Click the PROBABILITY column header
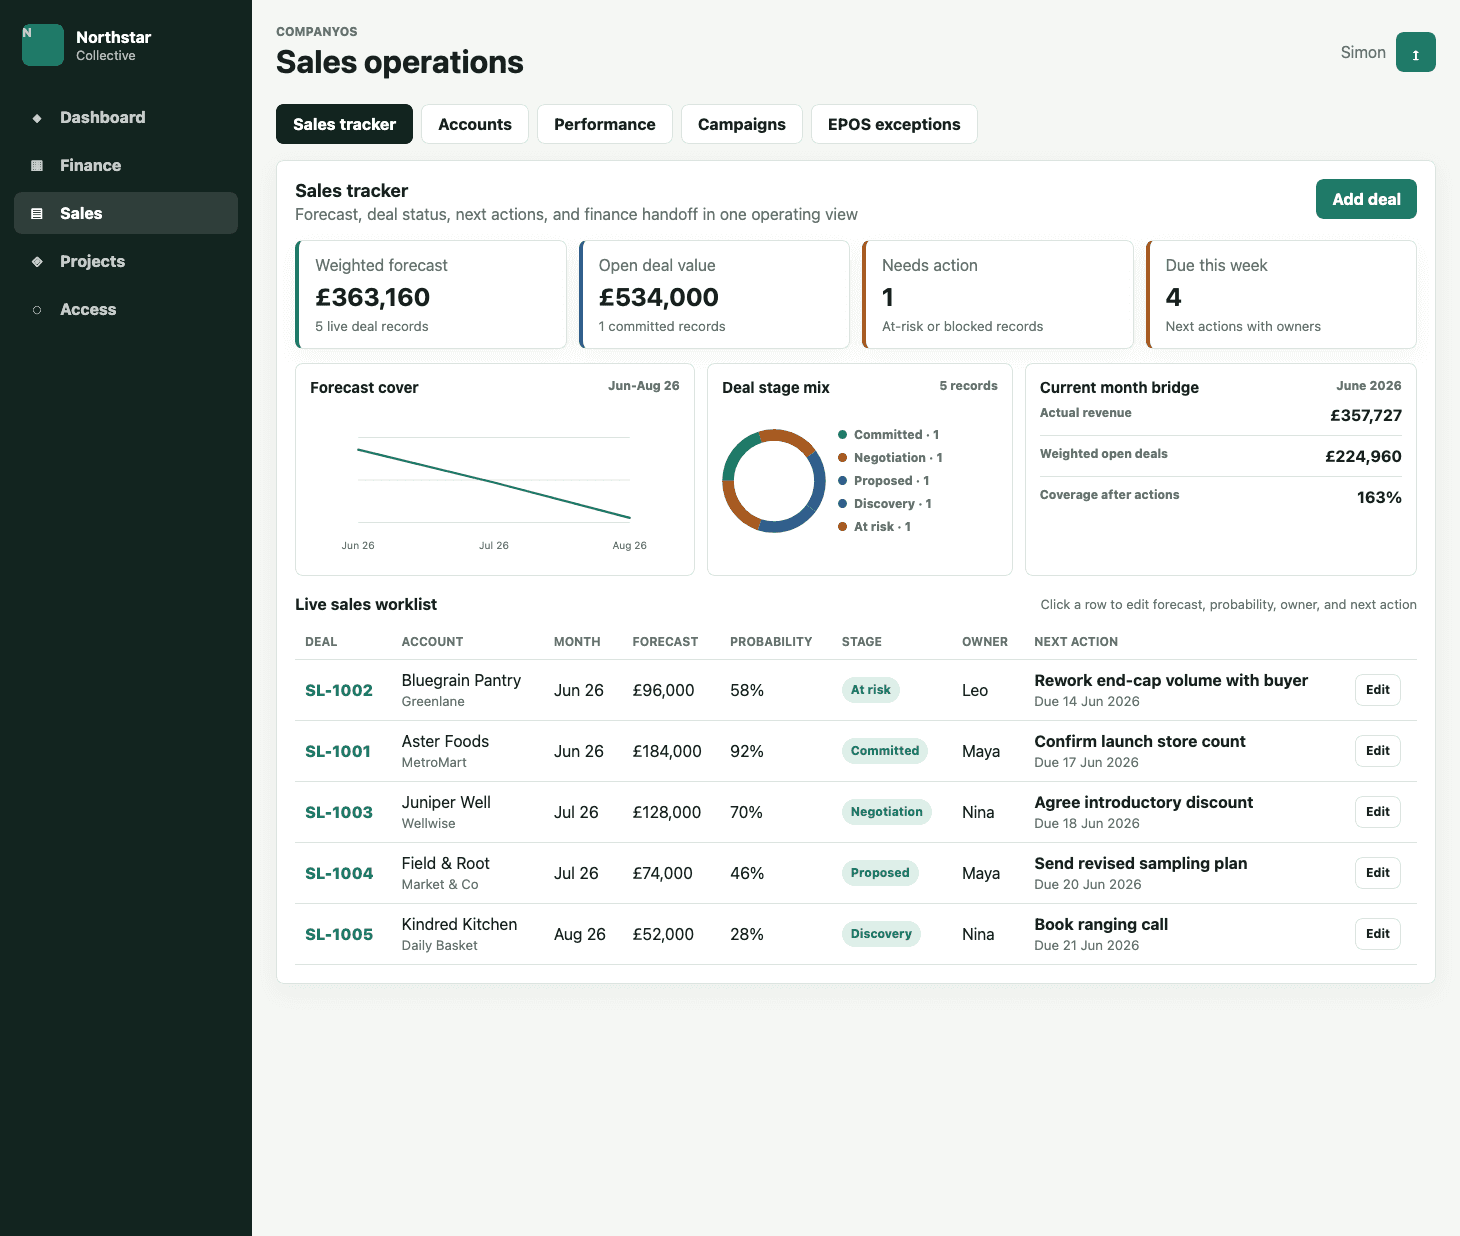This screenshot has height=1236, width=1460. [x=771, y=642]
